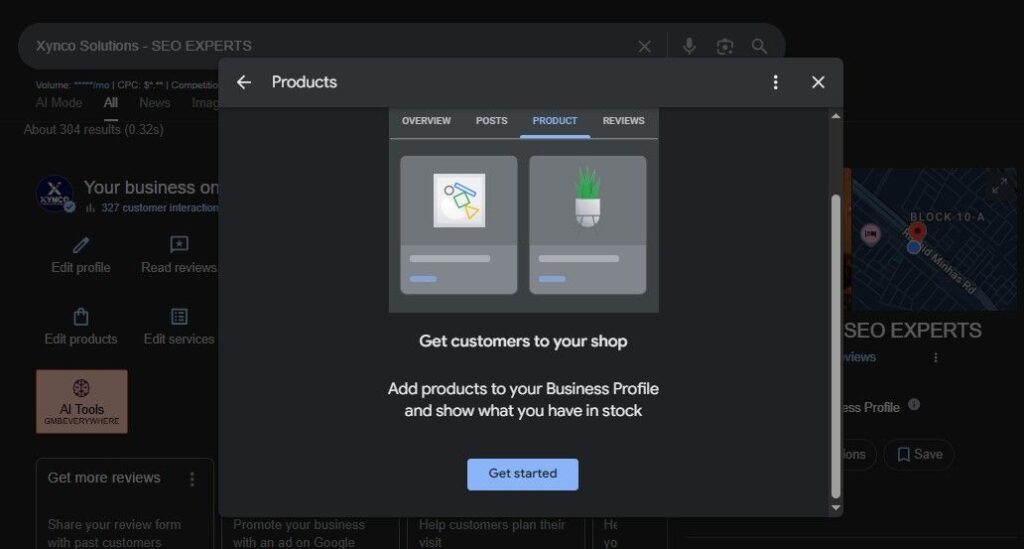Open Edit profile pencil icon
This screenshot has width=1024, height=549.
point(81,245)
